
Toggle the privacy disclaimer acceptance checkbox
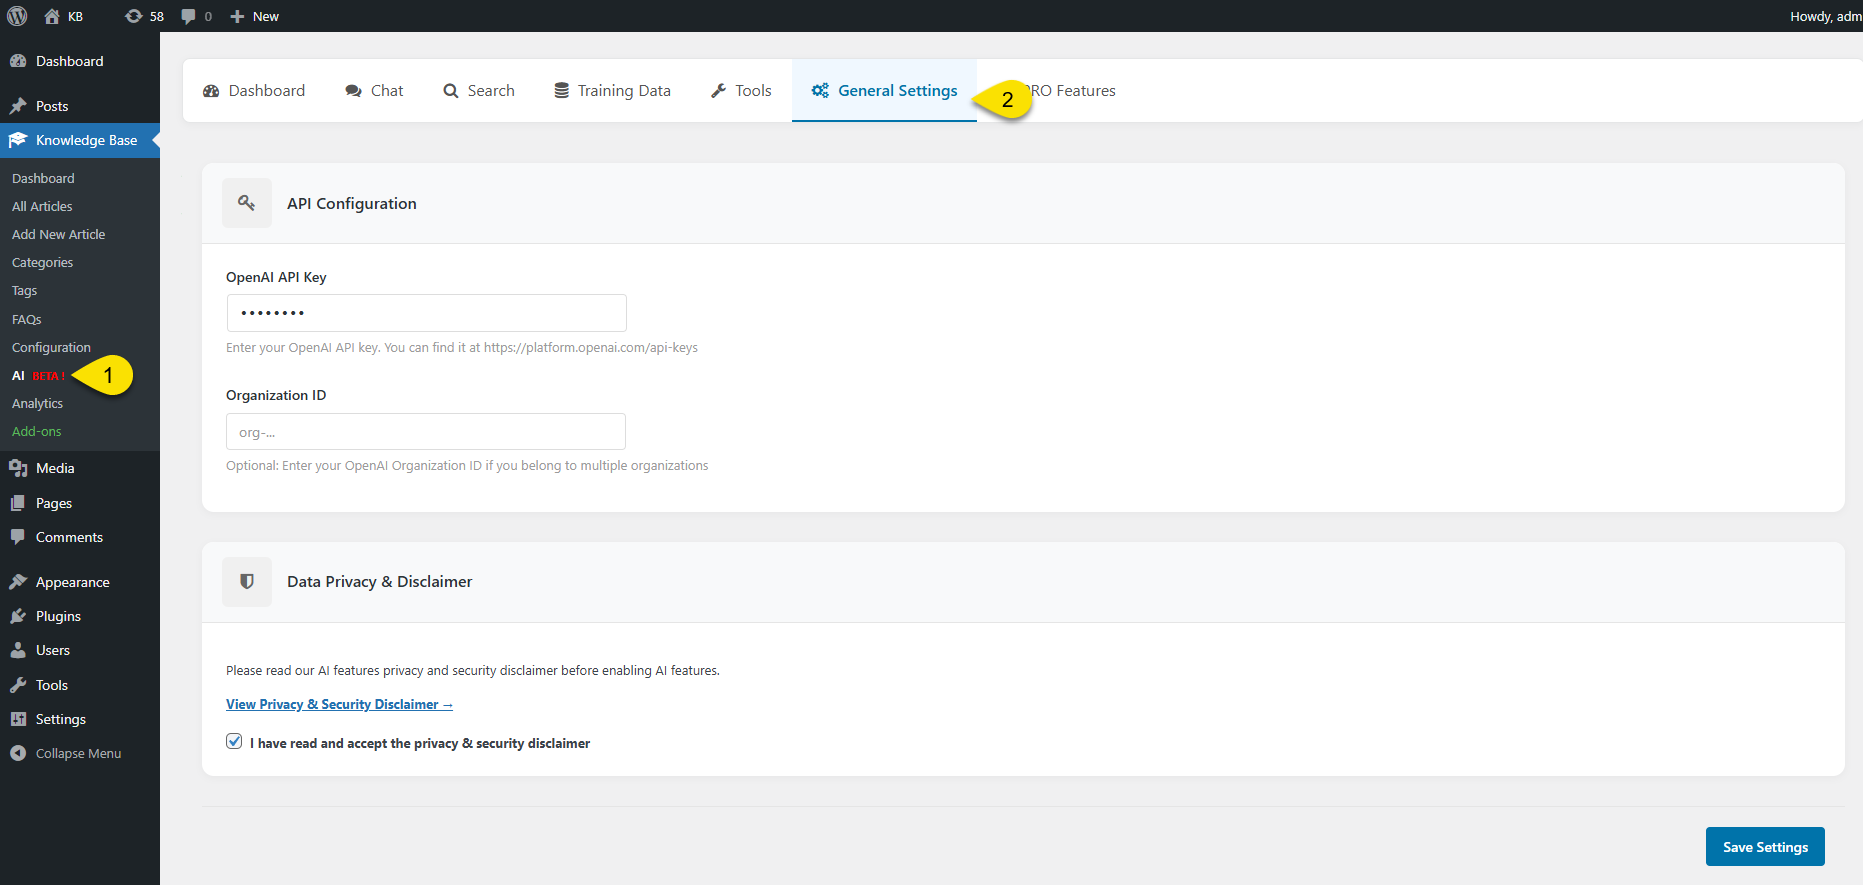pos(234,742)
